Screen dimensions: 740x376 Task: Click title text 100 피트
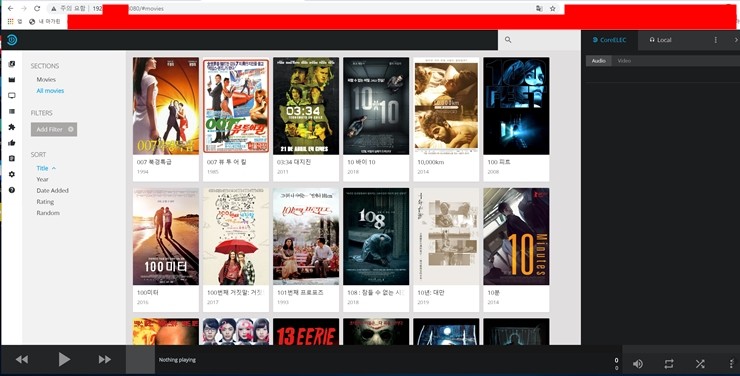tap(499, 162)
